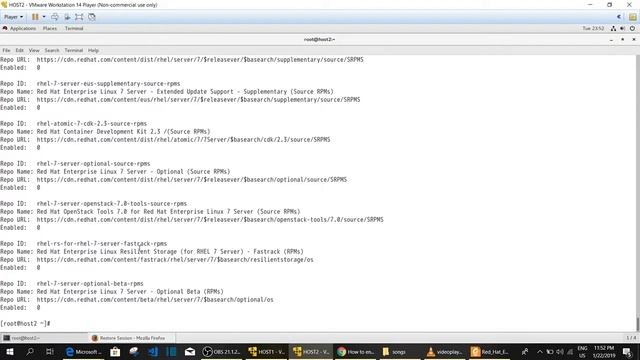The height and width of the screenshot is (360, 640).
Task: Click the VMware pause virtual machine button
Action: [x=35, y=17]
